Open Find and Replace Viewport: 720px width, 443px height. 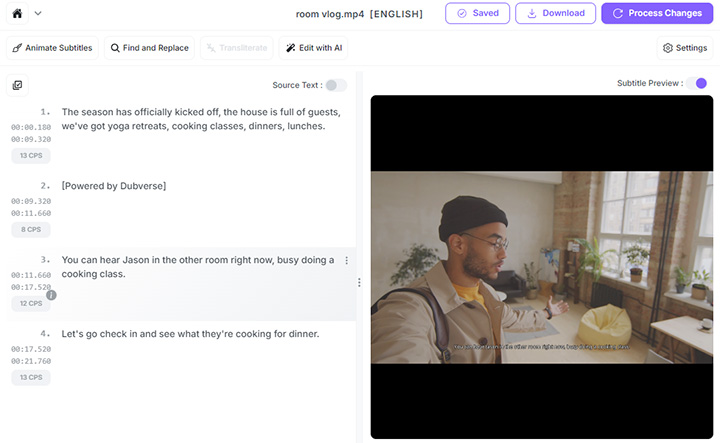(149, 48)
